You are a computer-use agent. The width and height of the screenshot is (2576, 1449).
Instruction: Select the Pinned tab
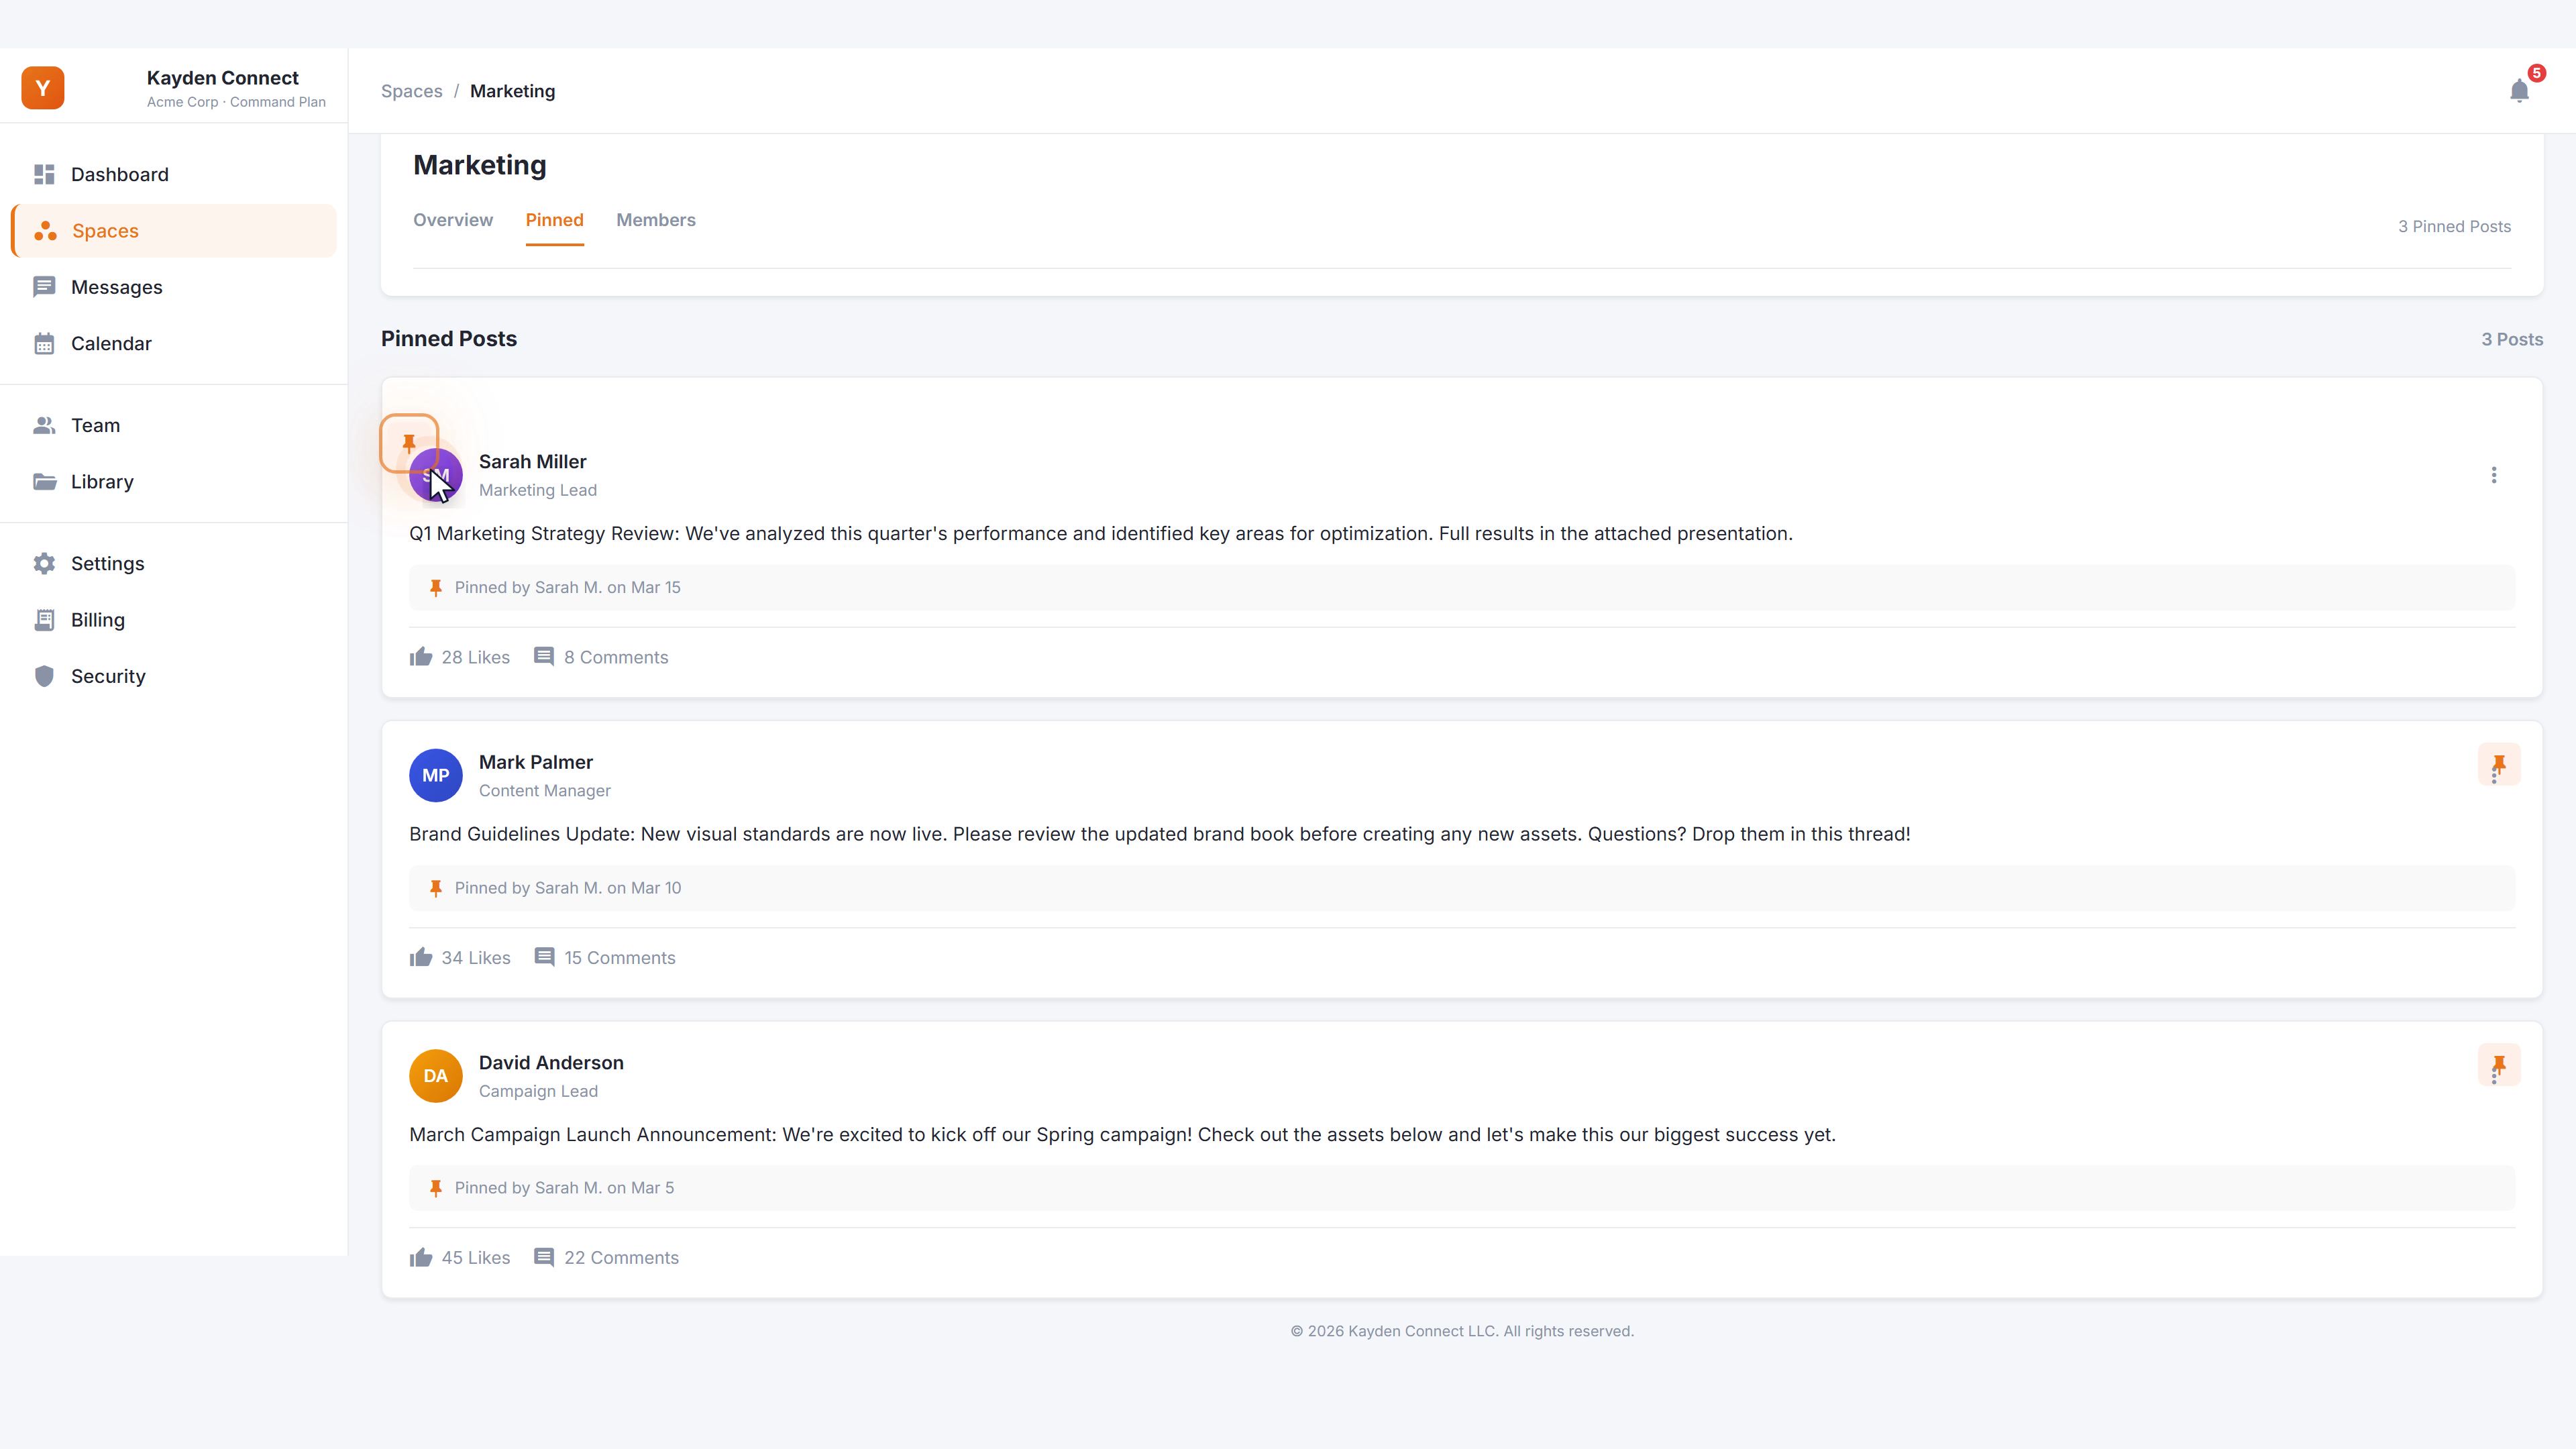[x=554, y=220]
